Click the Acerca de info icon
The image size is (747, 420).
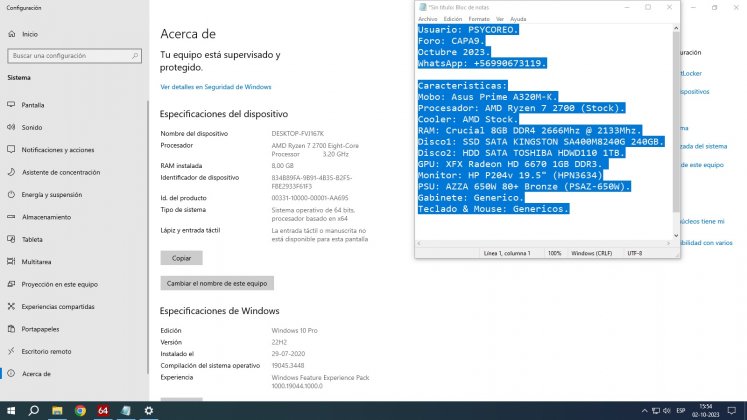(11, 373)
